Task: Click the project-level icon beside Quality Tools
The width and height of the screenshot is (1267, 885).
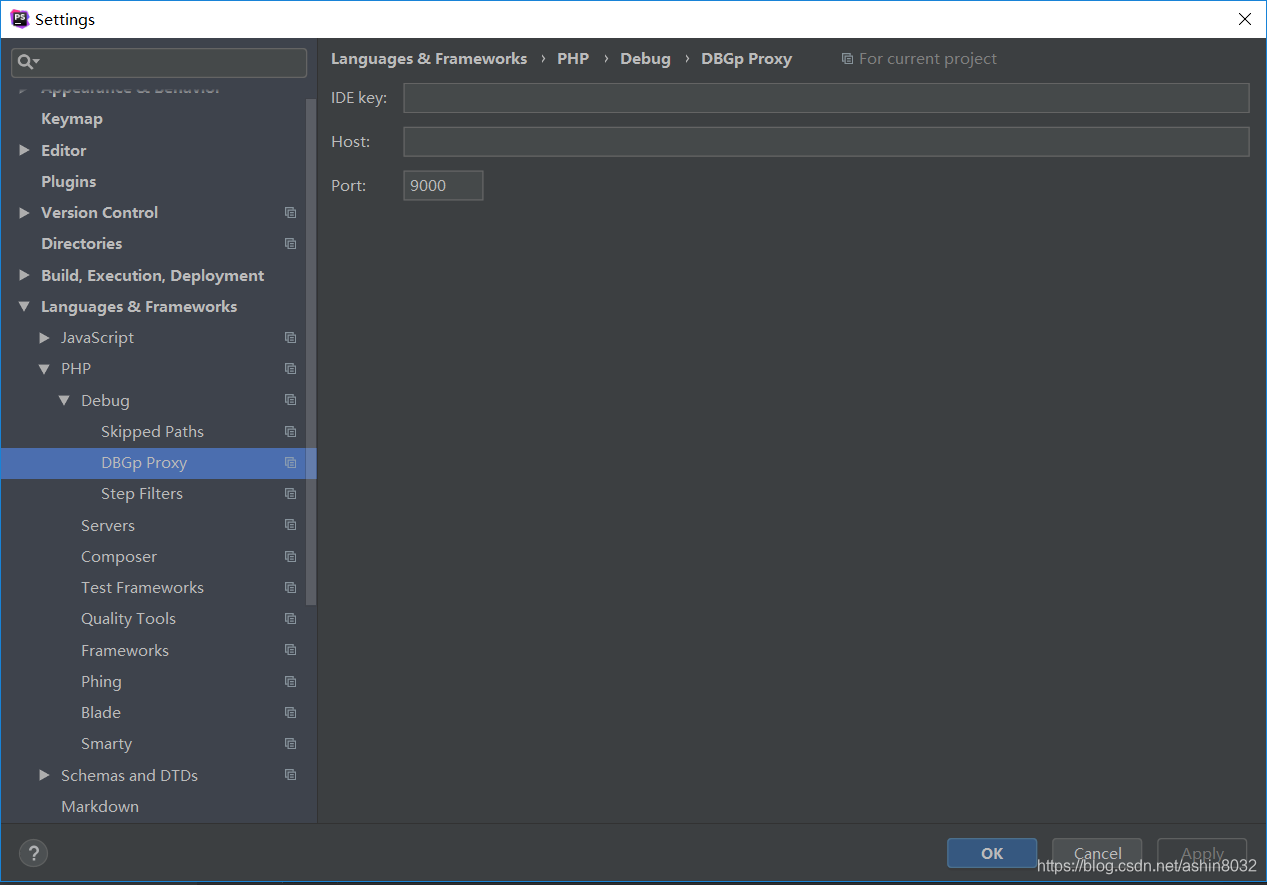Action: (x=290, y=619)
